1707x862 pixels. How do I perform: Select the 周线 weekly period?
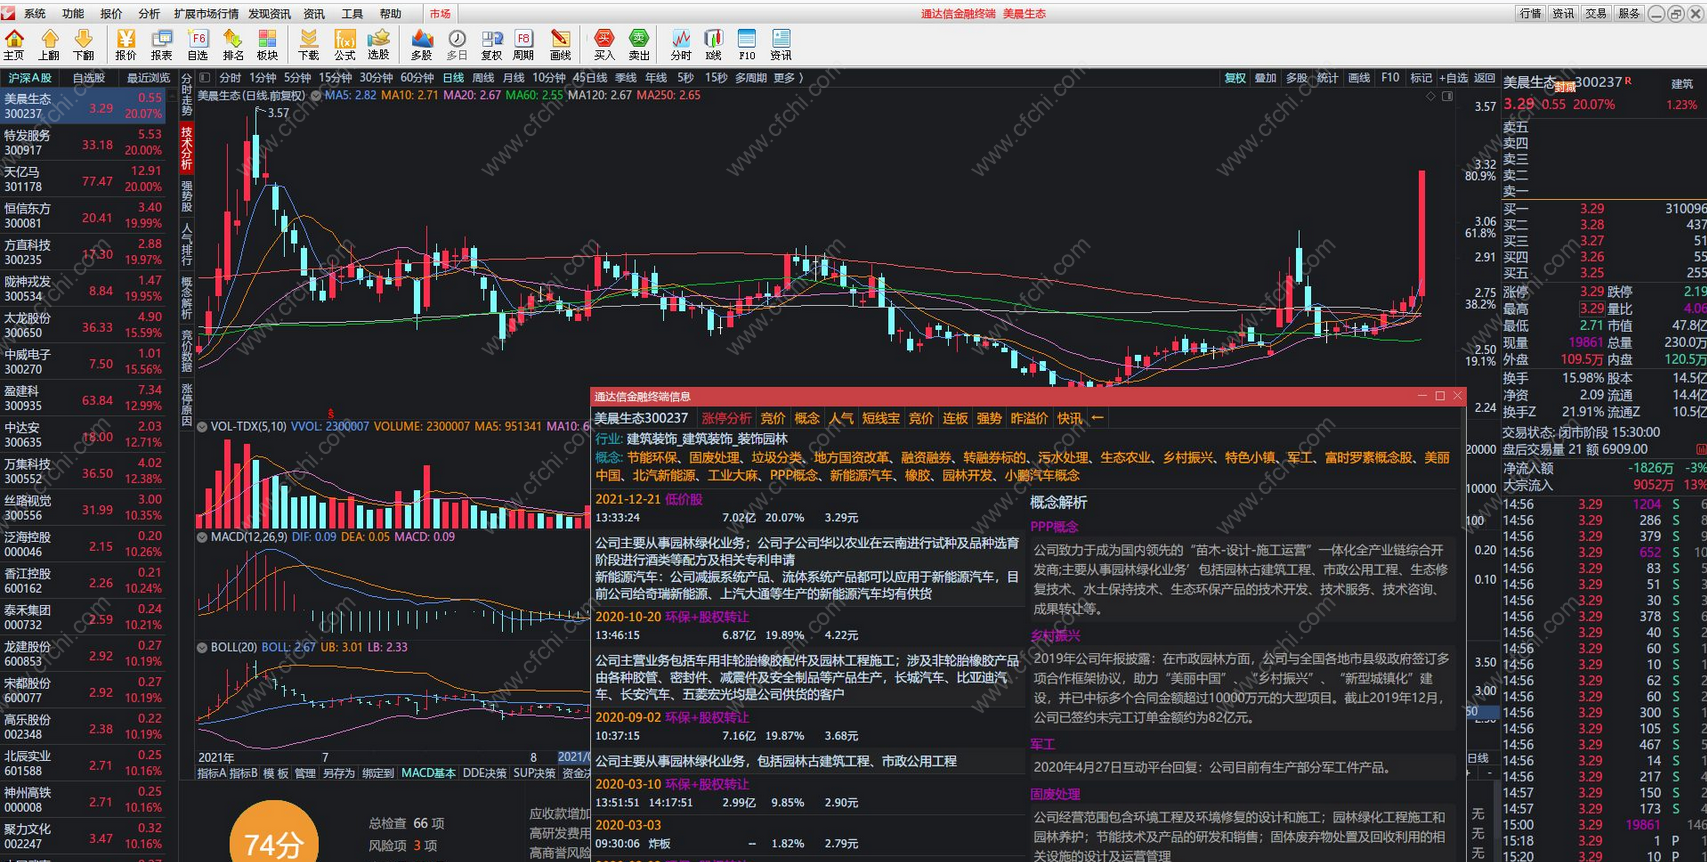(483, 77)
